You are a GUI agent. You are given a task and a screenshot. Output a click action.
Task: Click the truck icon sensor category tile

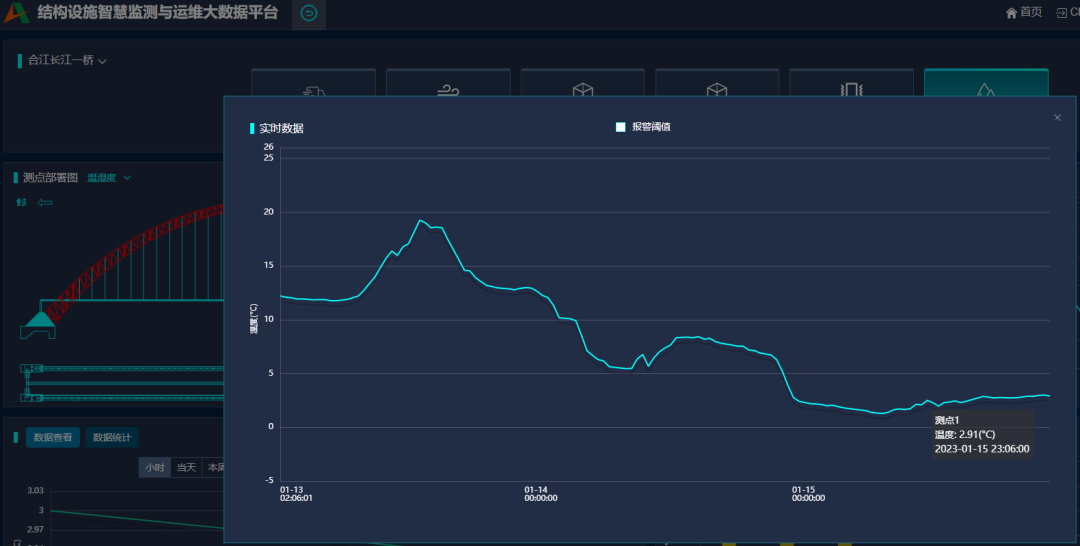(313, 87)
